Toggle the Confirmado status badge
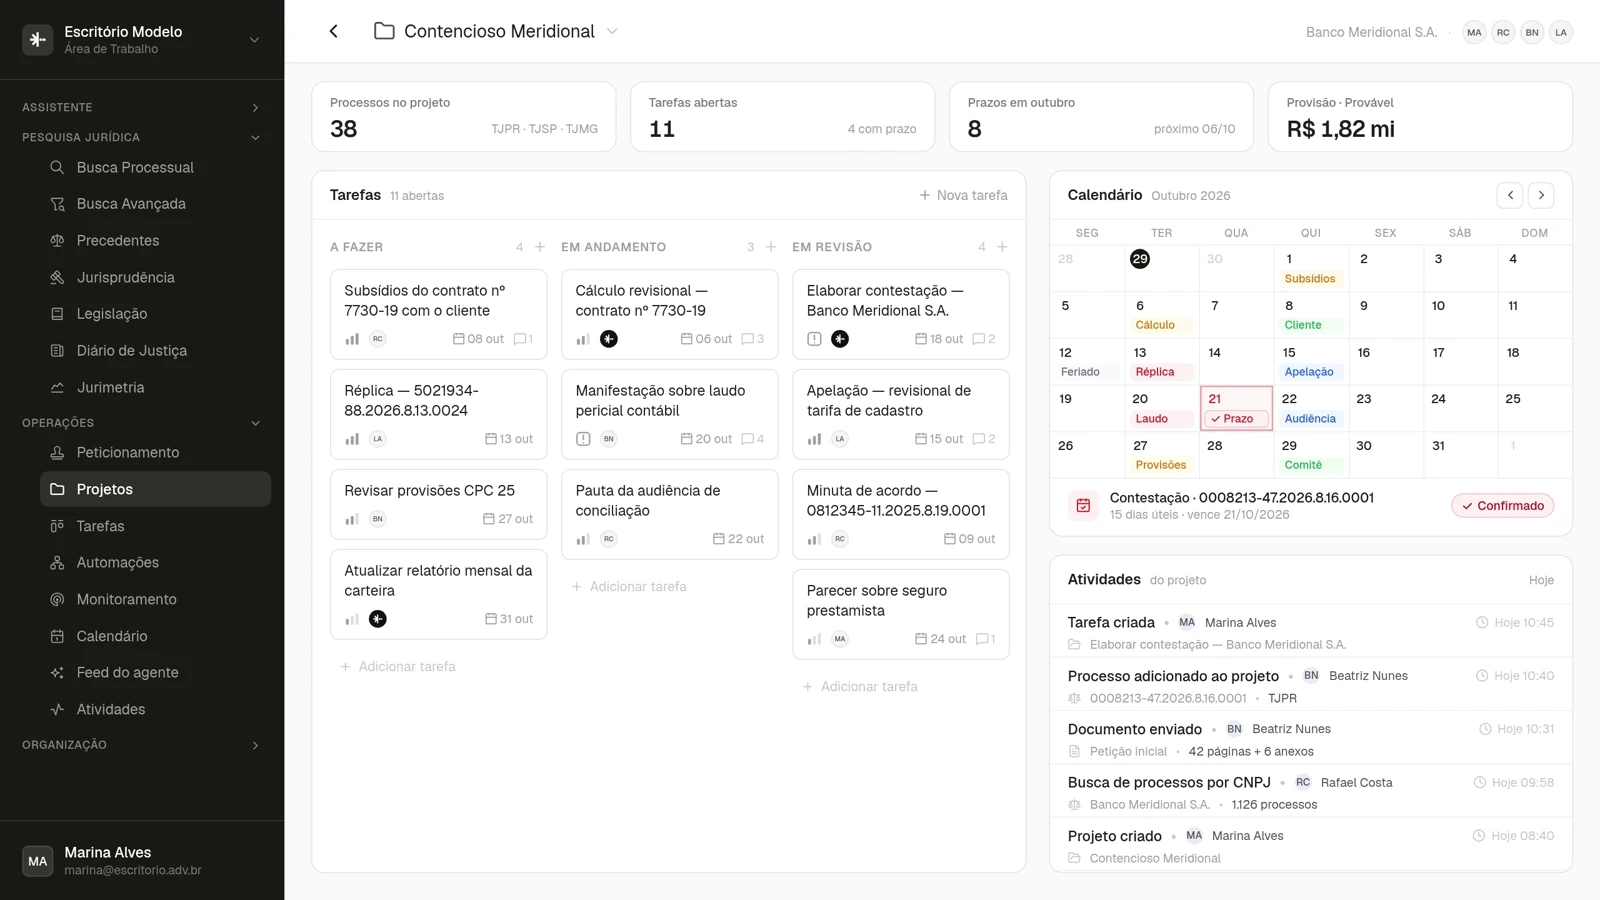Screen dimensions: 1600x900 tap(1503, 506)
